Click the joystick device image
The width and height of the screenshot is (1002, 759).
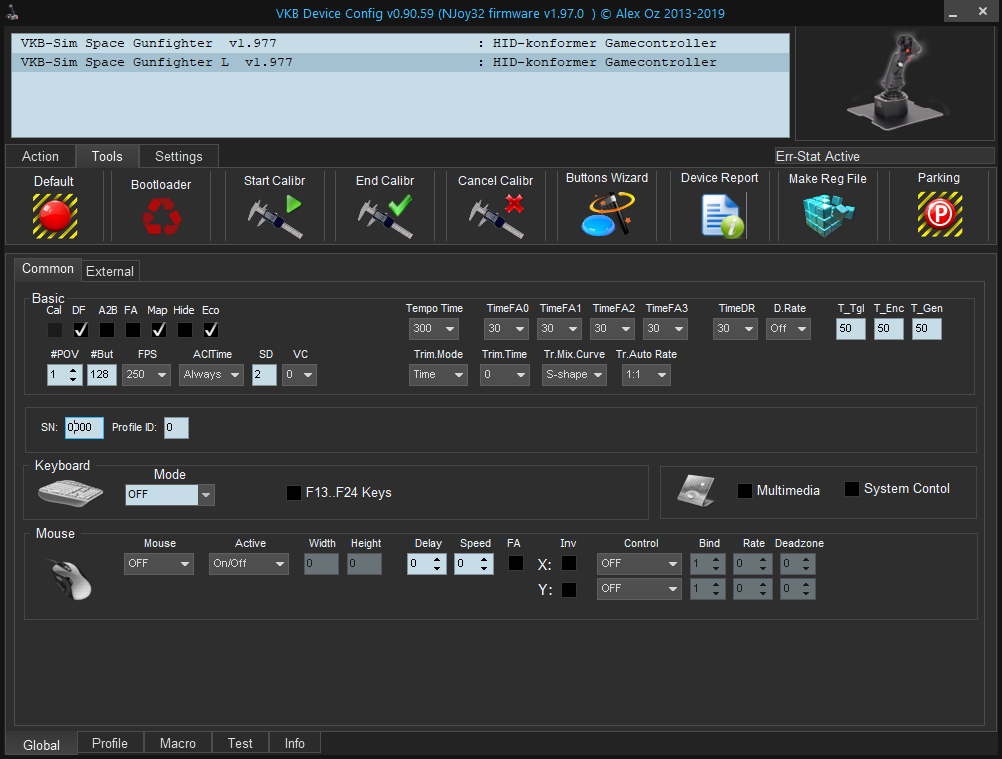(x=895, y=83)
